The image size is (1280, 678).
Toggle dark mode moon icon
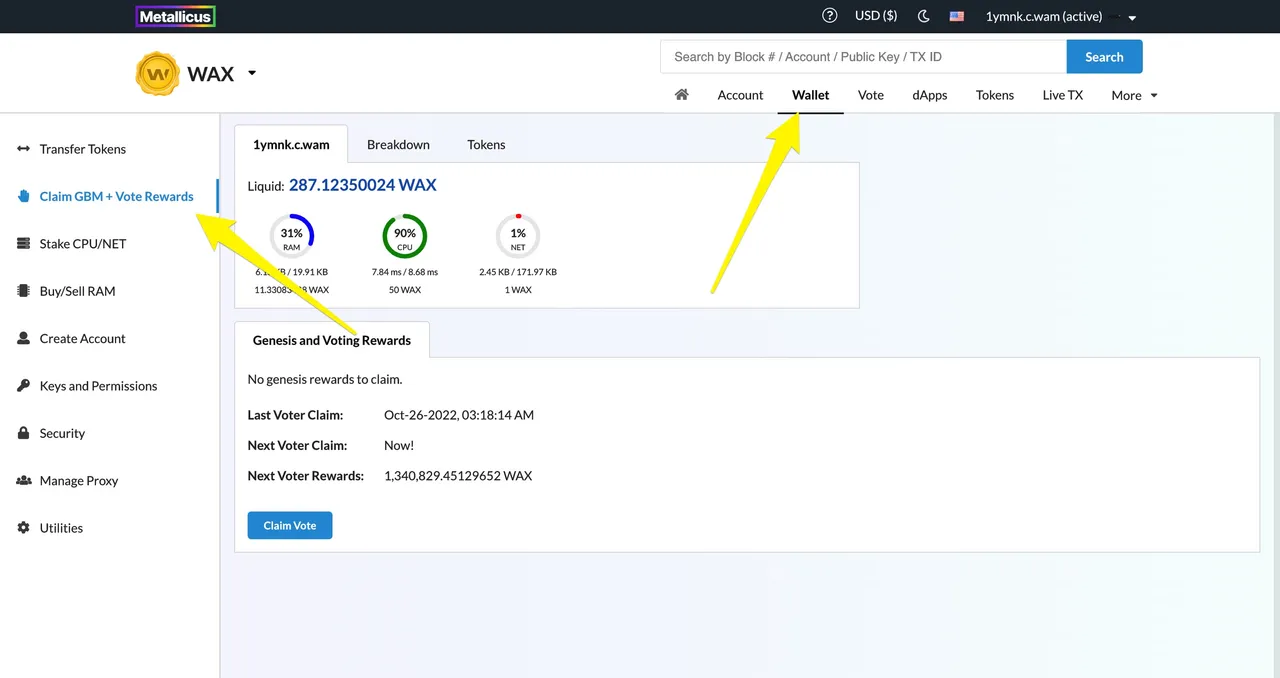(x=924, y=16)
